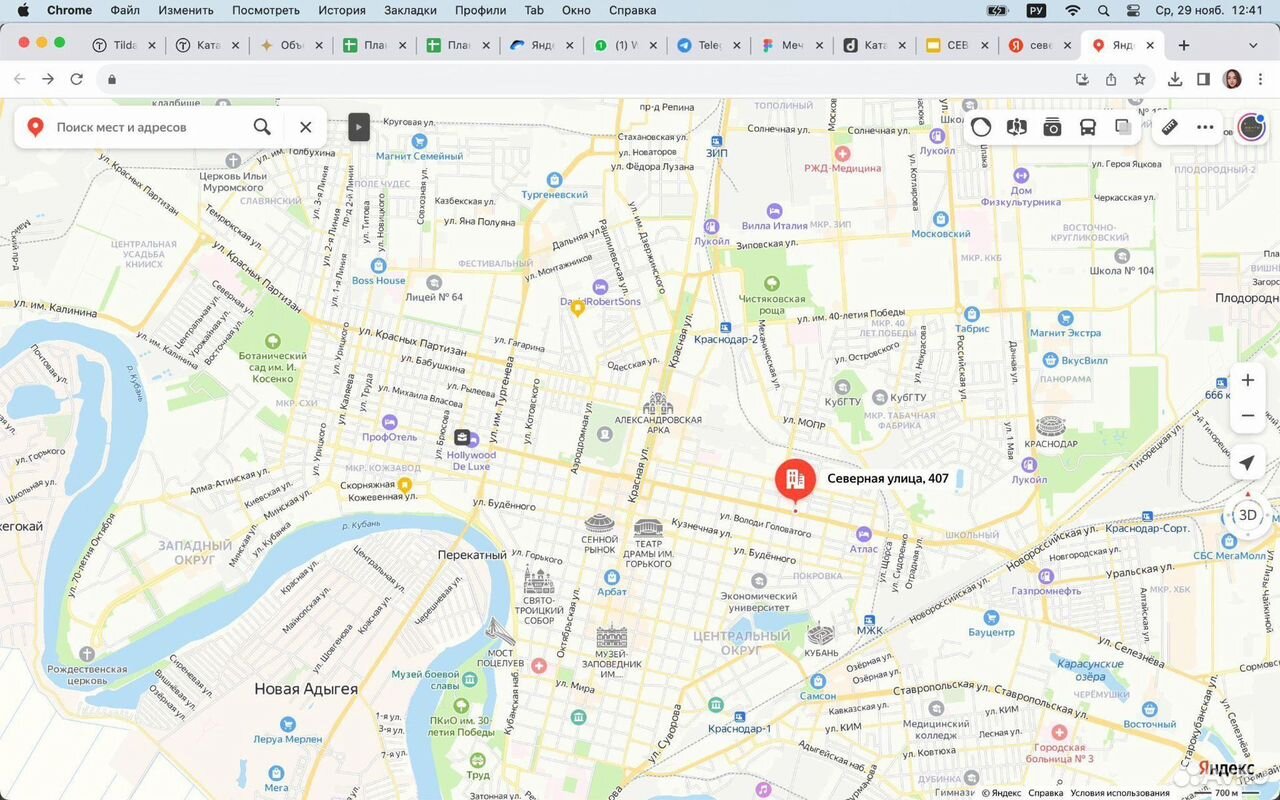The image size is (1280, 800).
Task: Switch to the СЕВ tab
Action: pyautogui.click(x=958, y=45)
